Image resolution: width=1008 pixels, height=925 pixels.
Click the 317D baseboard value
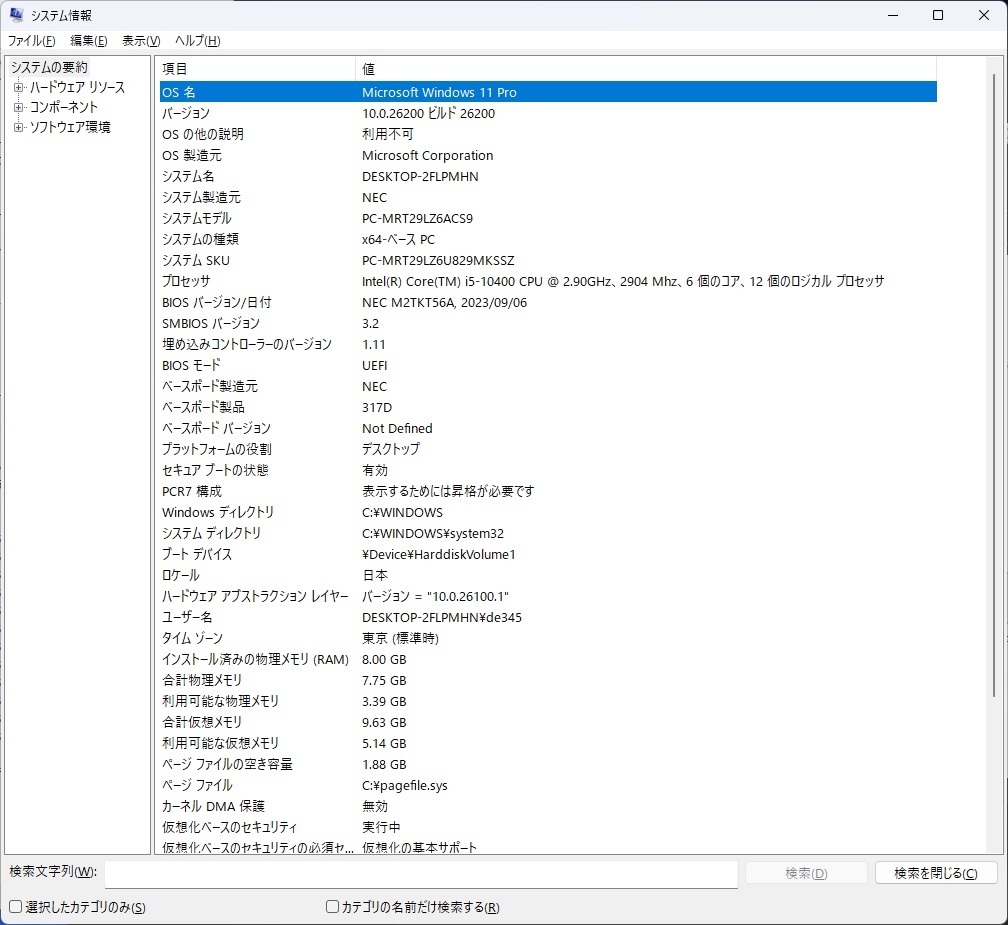point(377,408)
